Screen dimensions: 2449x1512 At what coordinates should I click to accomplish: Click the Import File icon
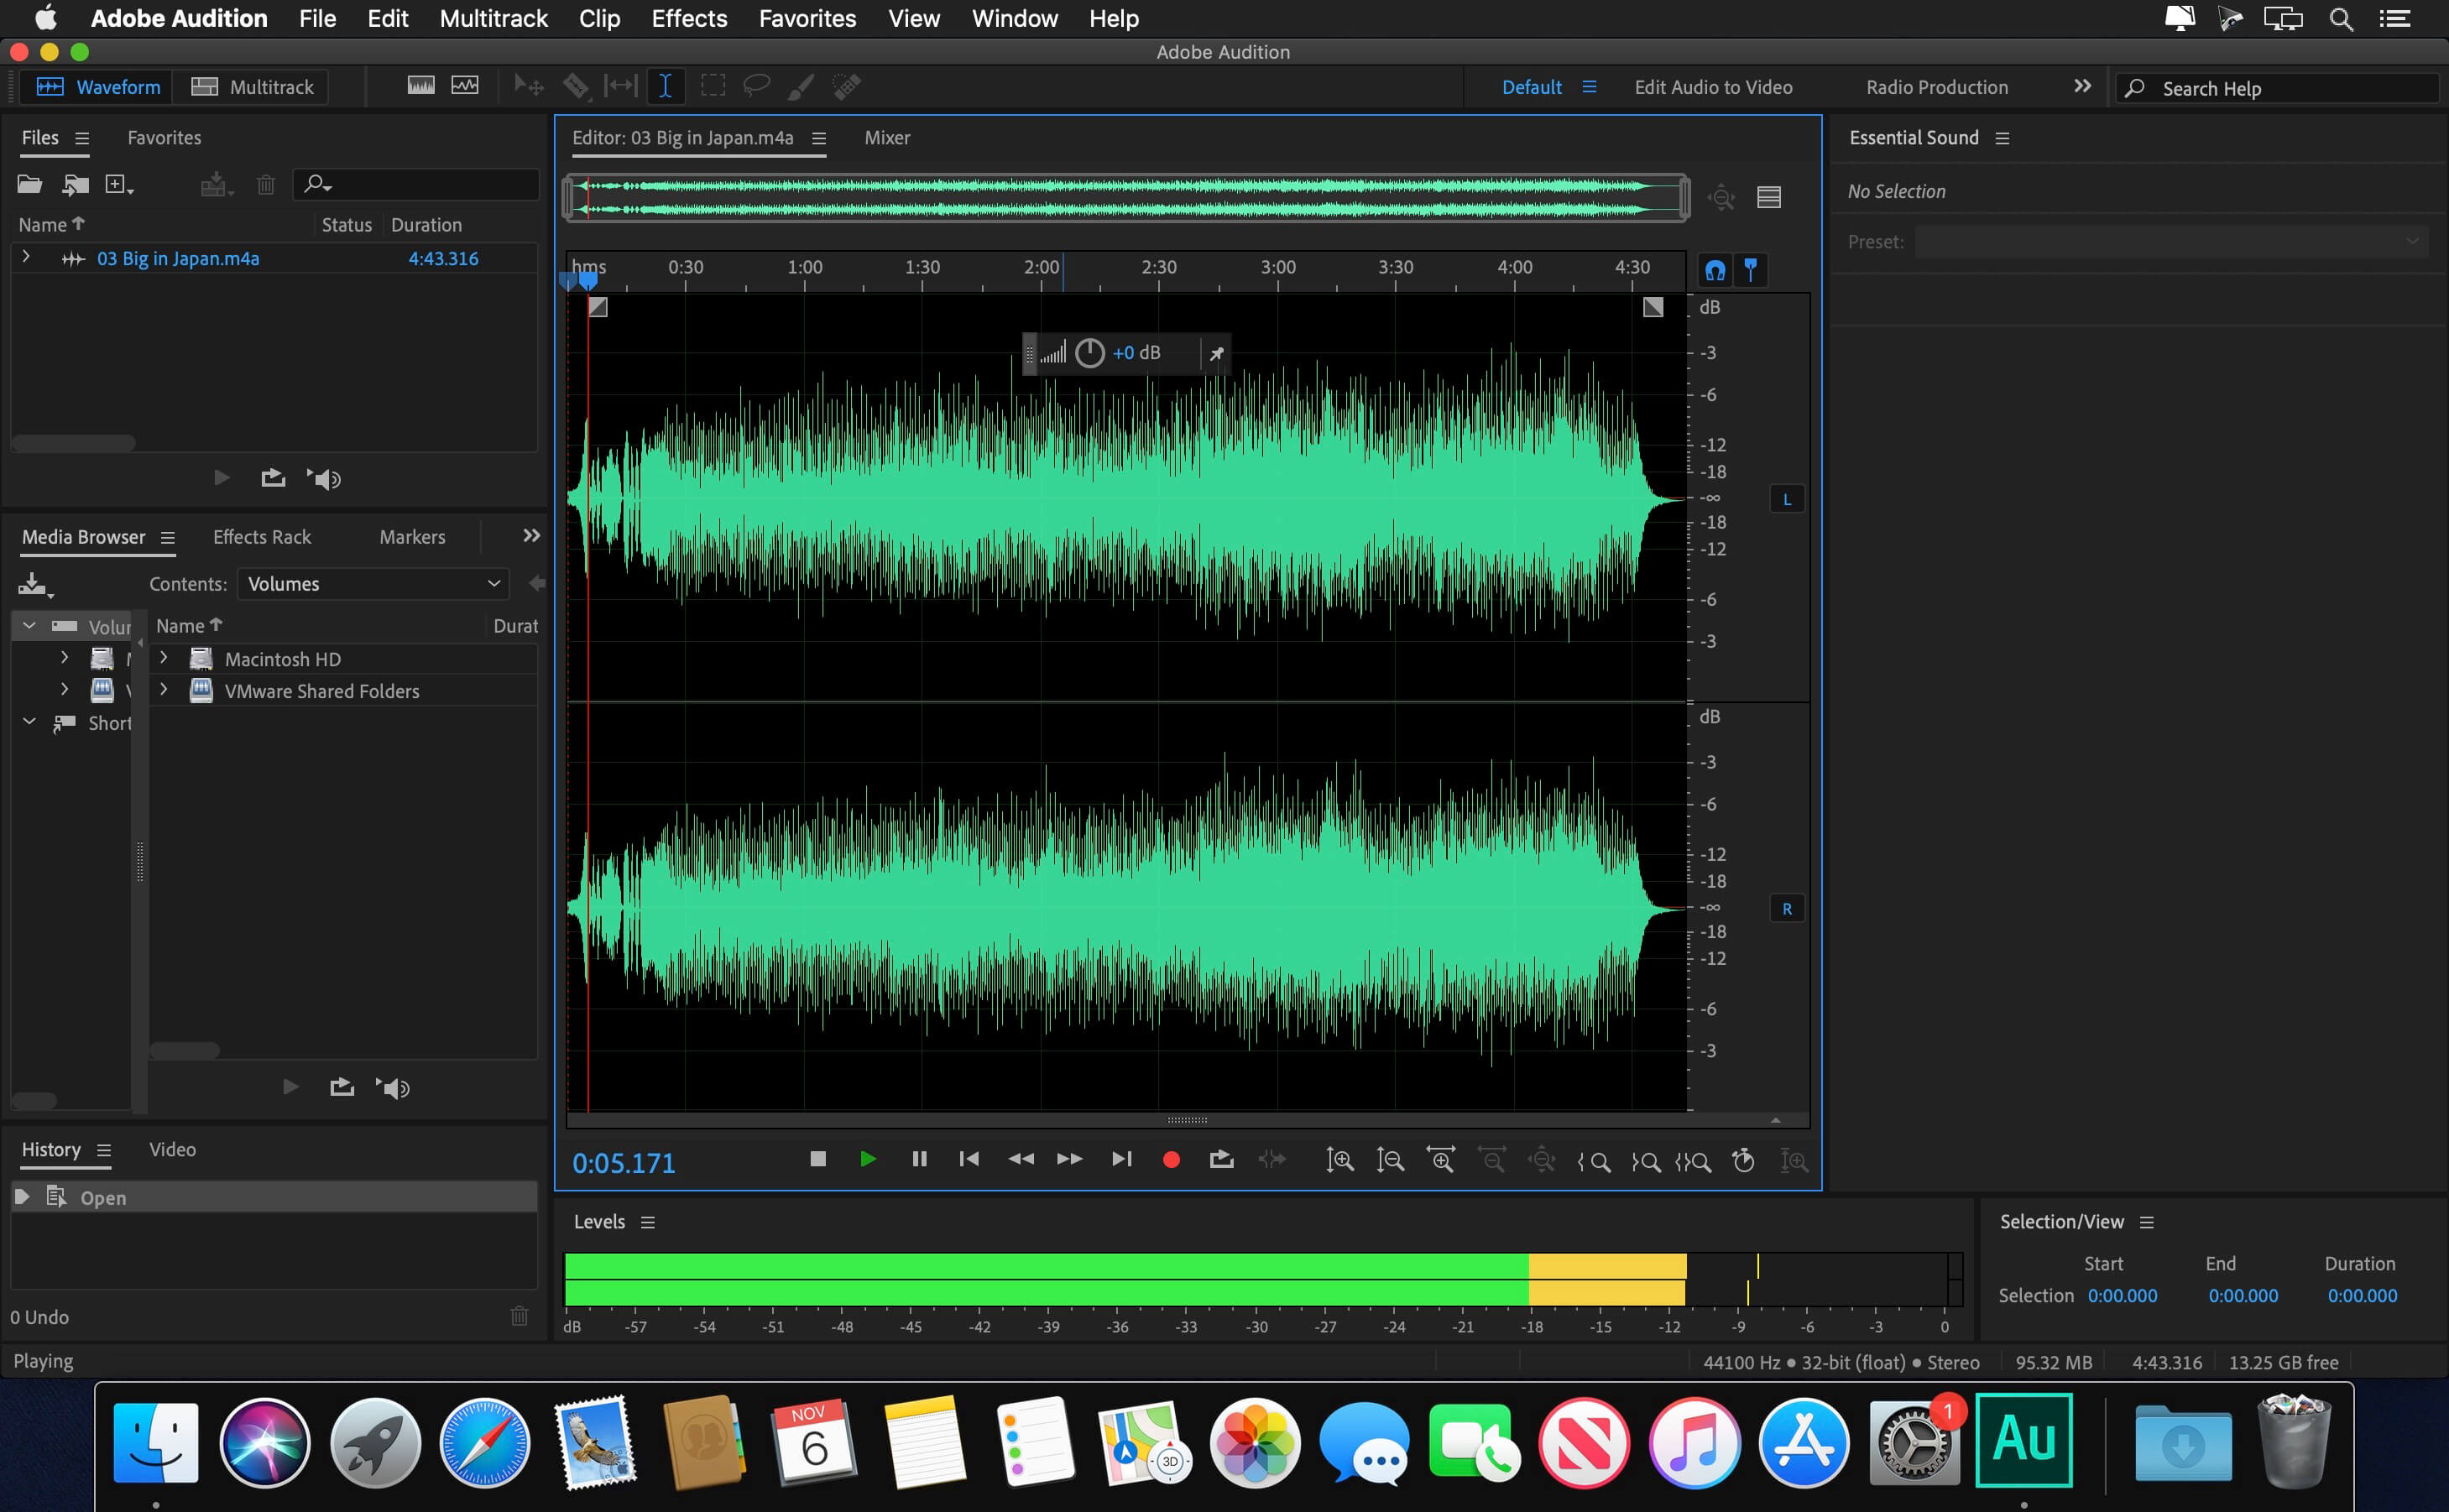pyautogui.click(x=76, y=184)
